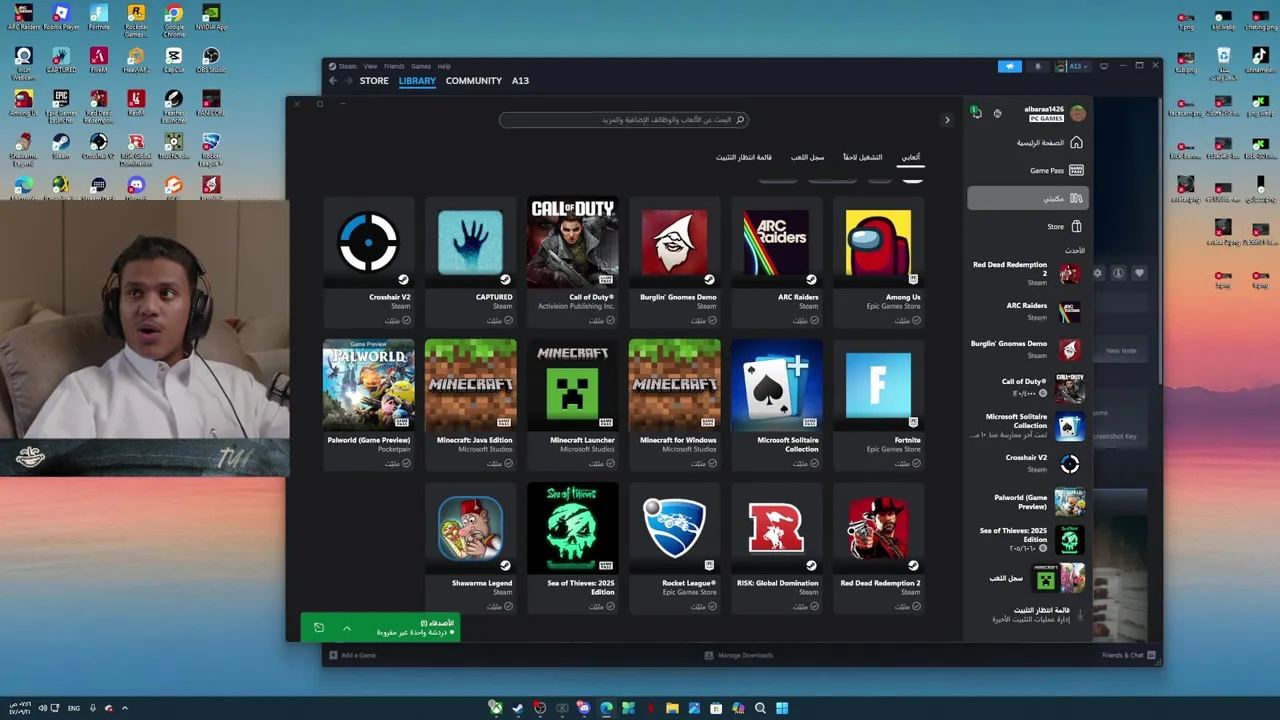This screenshot has width=1280, height=720.
Task: Open Manage Downloads in the Steam footer
Action: 738,655
